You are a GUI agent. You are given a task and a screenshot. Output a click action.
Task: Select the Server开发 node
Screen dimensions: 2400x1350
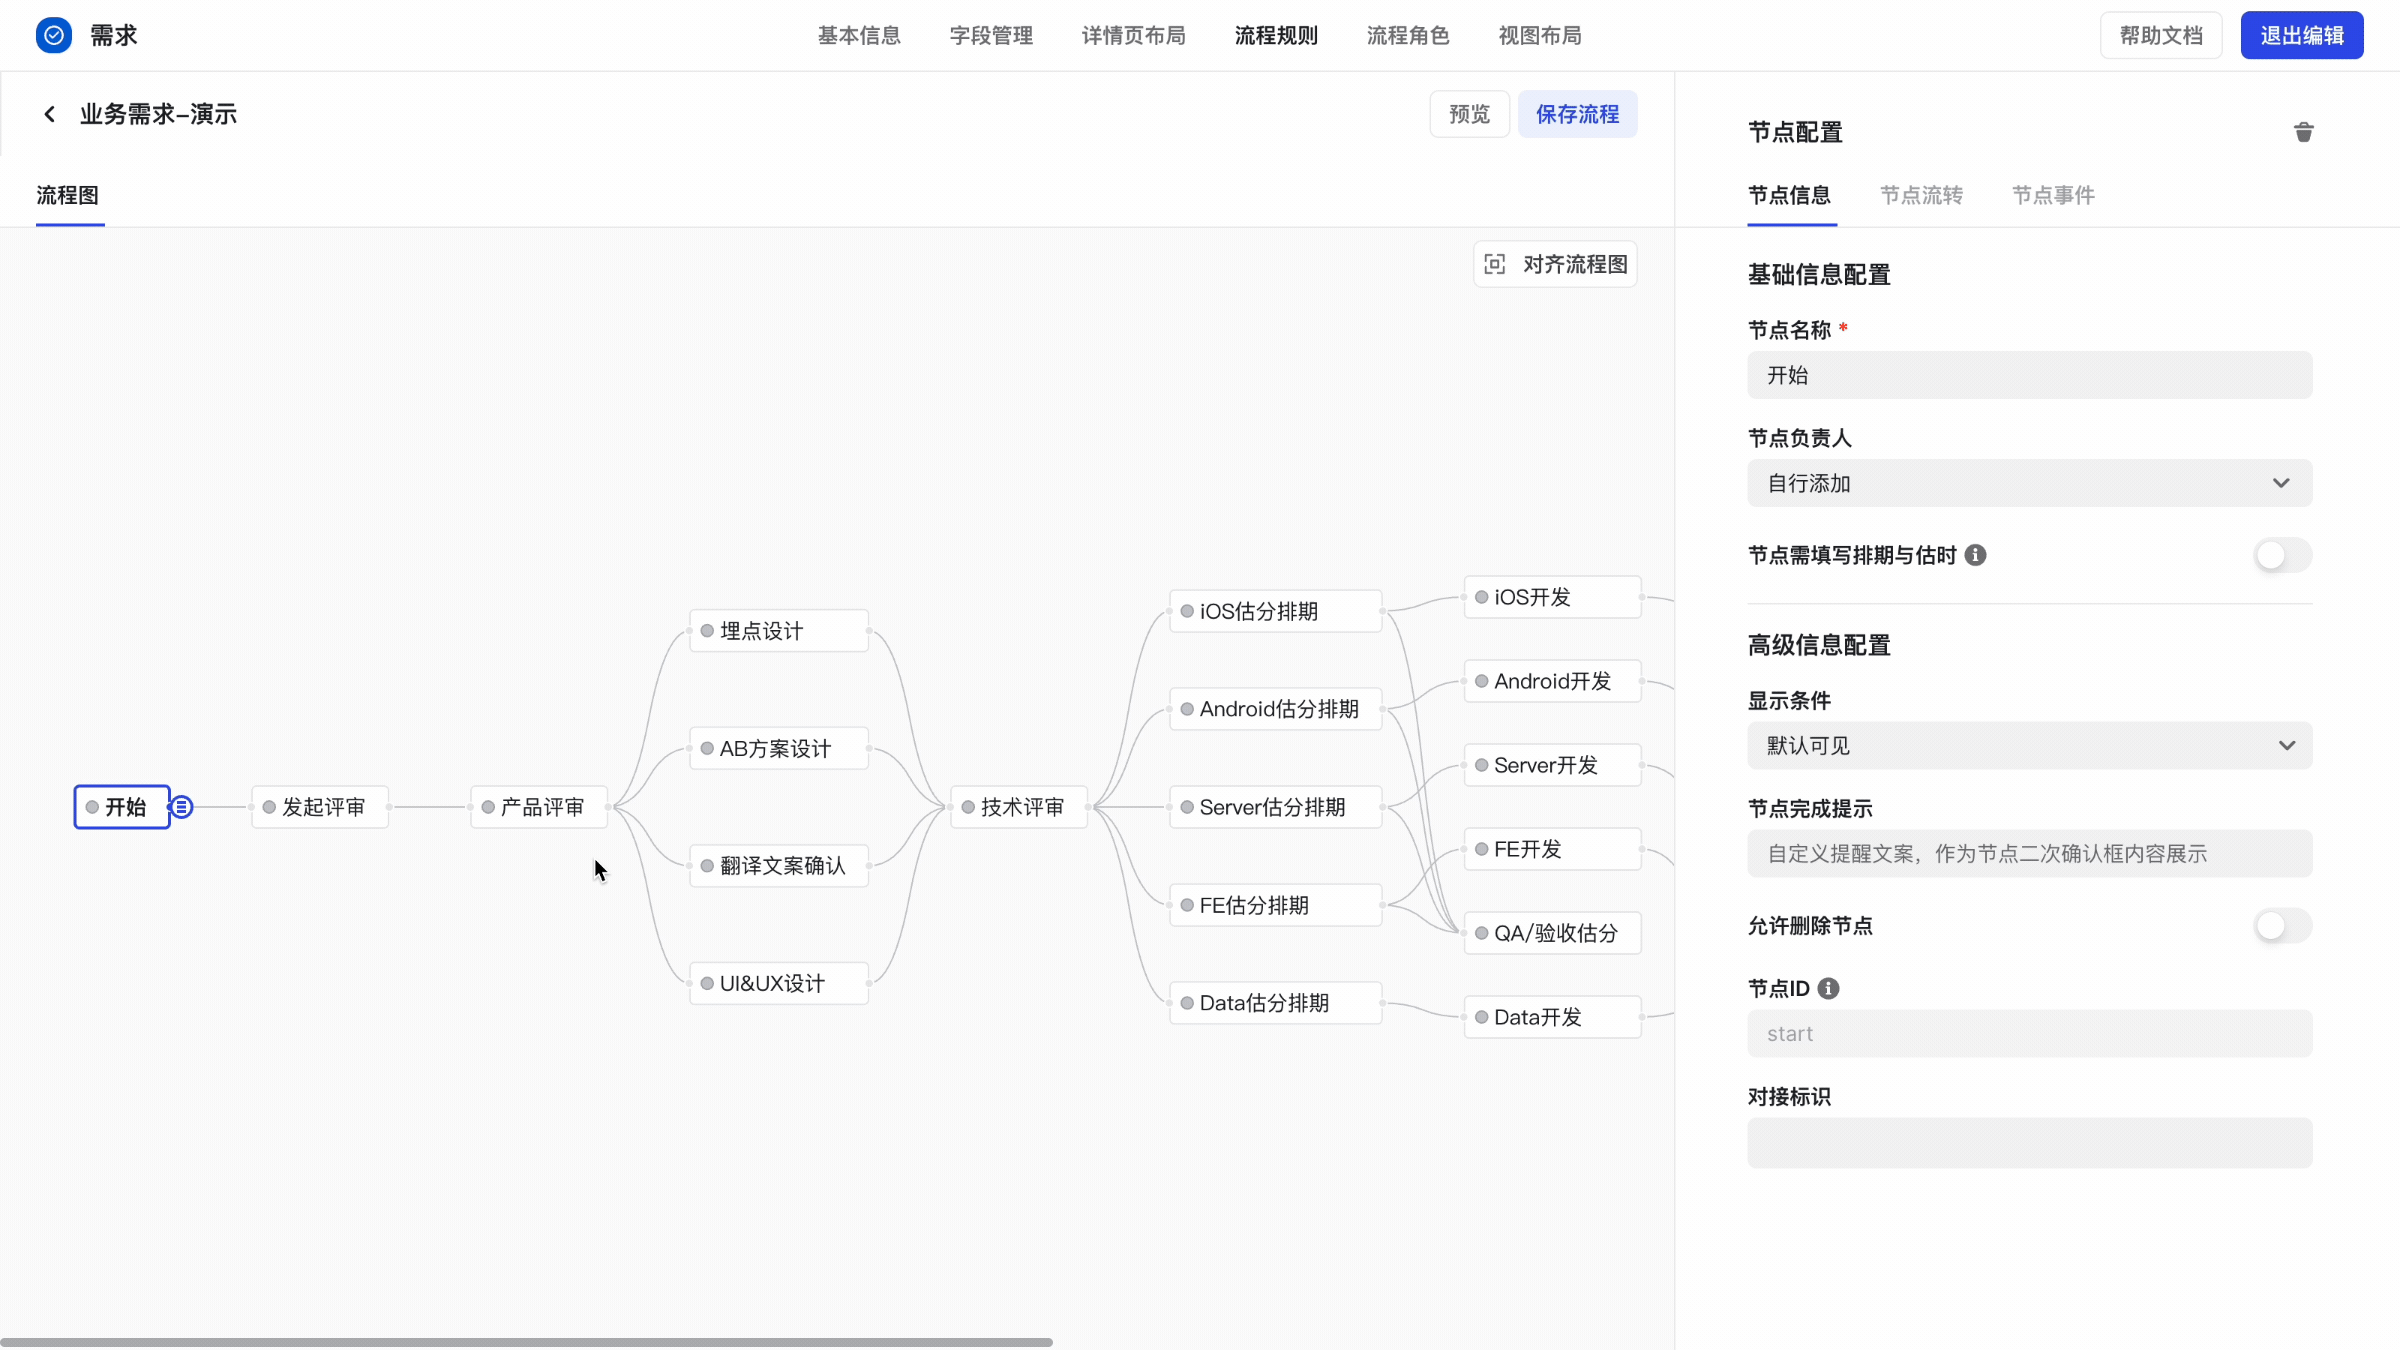(1553, 765)
